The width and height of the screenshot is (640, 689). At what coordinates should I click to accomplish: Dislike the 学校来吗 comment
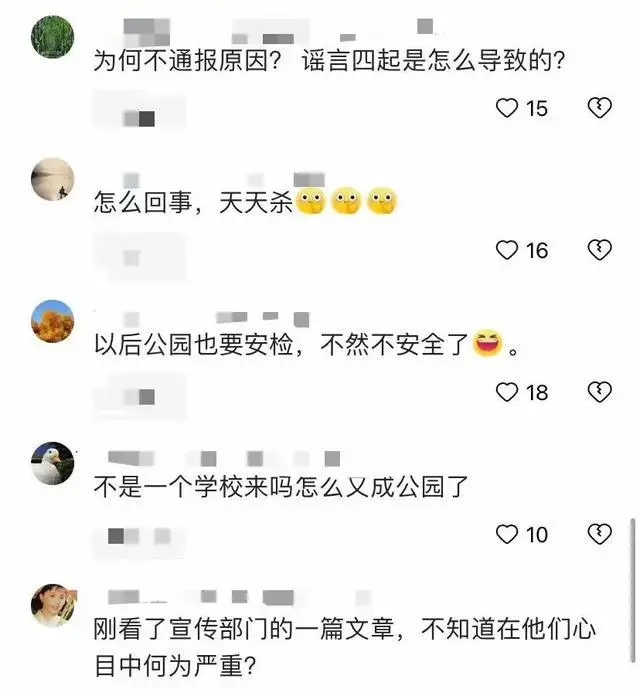pos(600,534)
